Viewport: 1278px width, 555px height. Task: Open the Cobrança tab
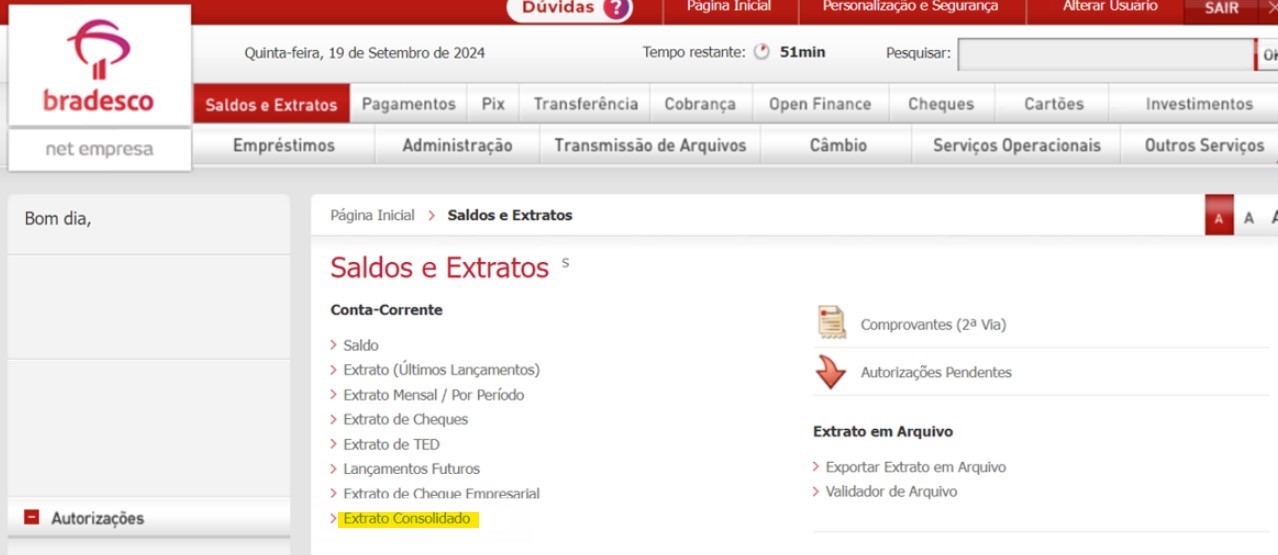[x=700, y=104]
